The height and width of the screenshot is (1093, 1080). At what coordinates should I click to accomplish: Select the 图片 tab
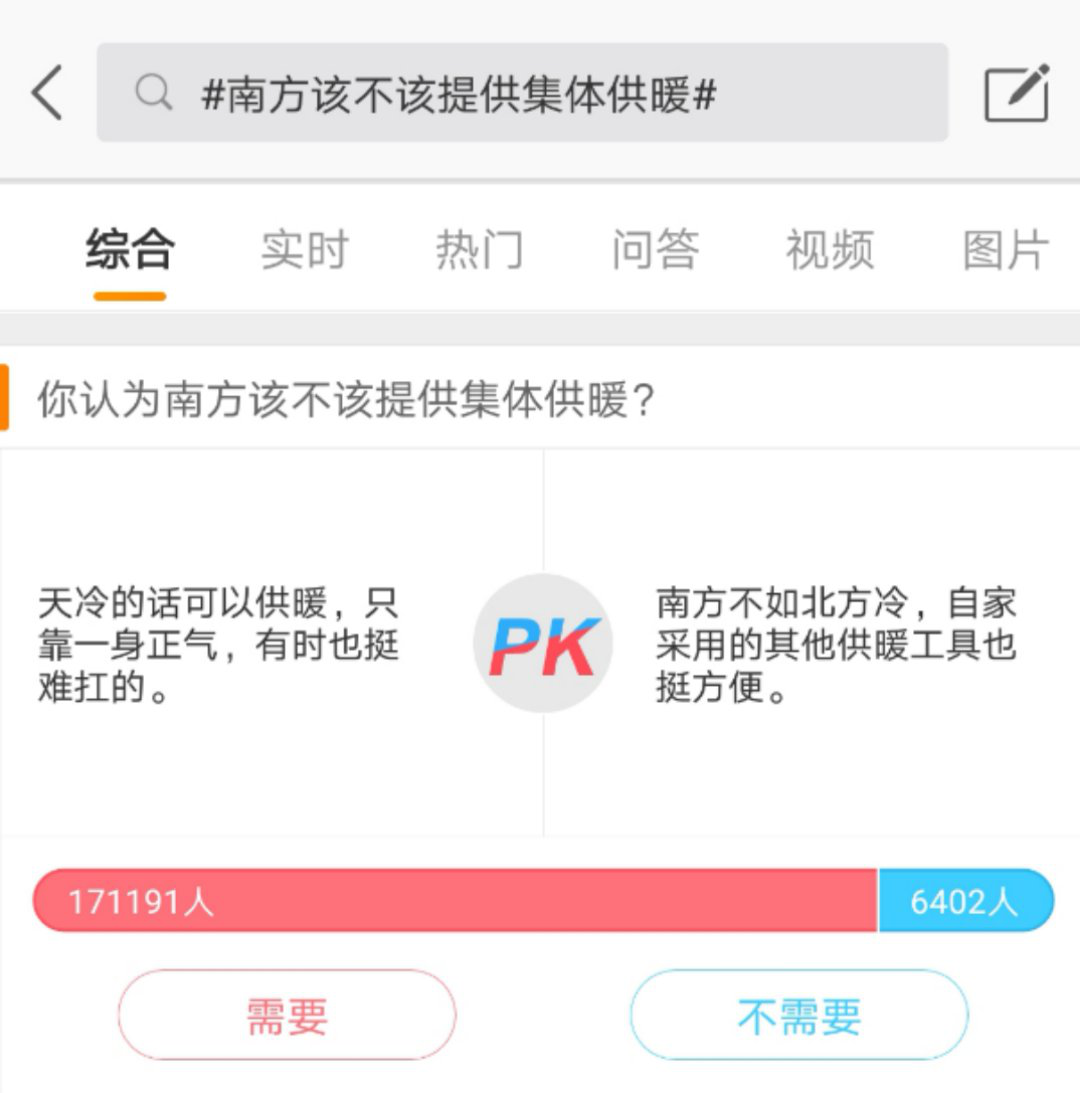pyautogui.click(x=1004, y=249)
